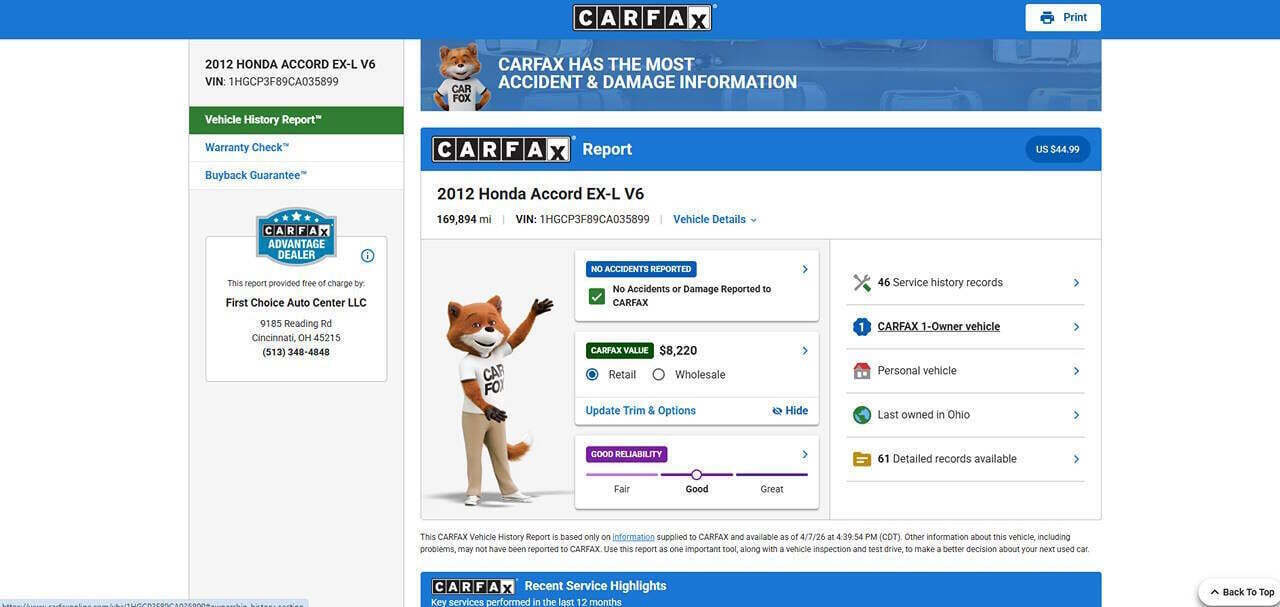Click the blue 1-Owner badge icon

point(861,327)
